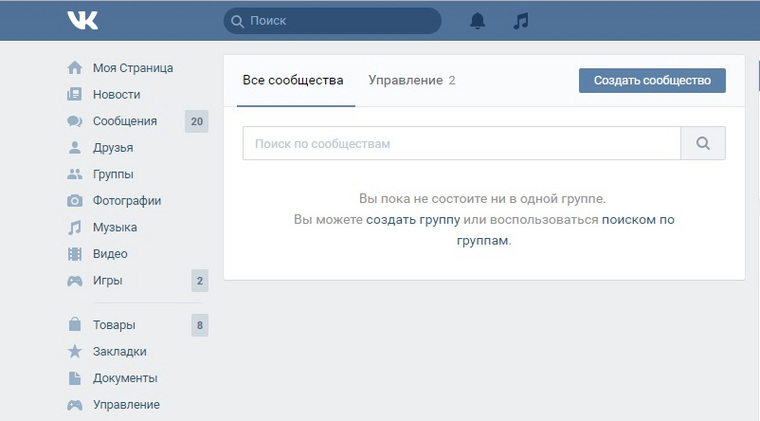760x421 pixels.
Task: Open notifications bell icon
Action: tap(477, 20)
